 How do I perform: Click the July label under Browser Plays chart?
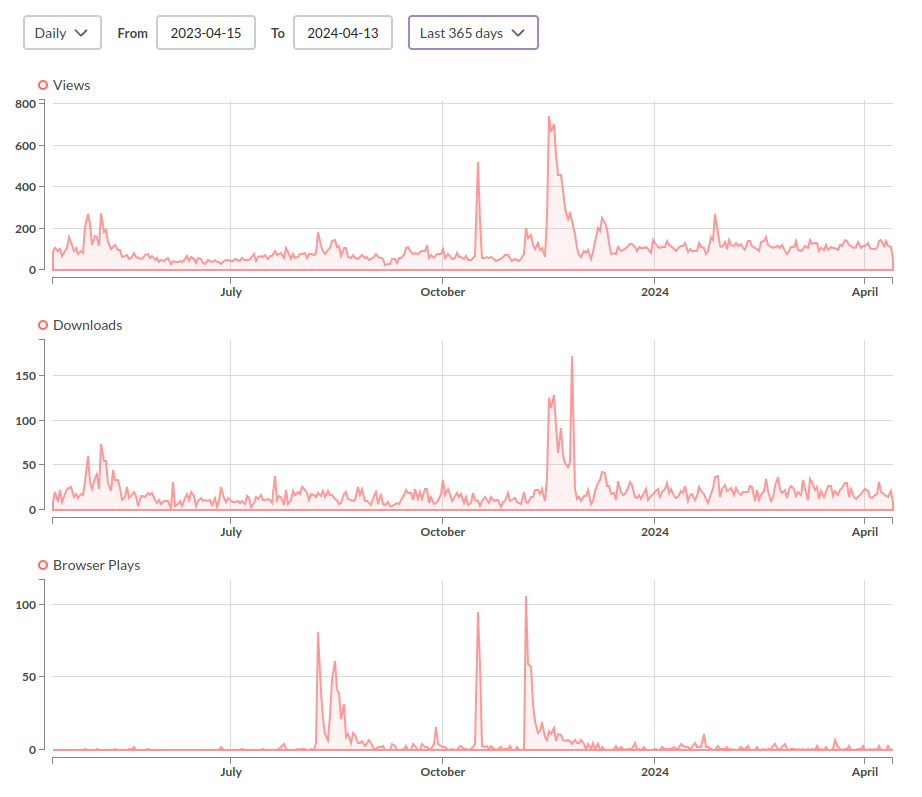231,772
